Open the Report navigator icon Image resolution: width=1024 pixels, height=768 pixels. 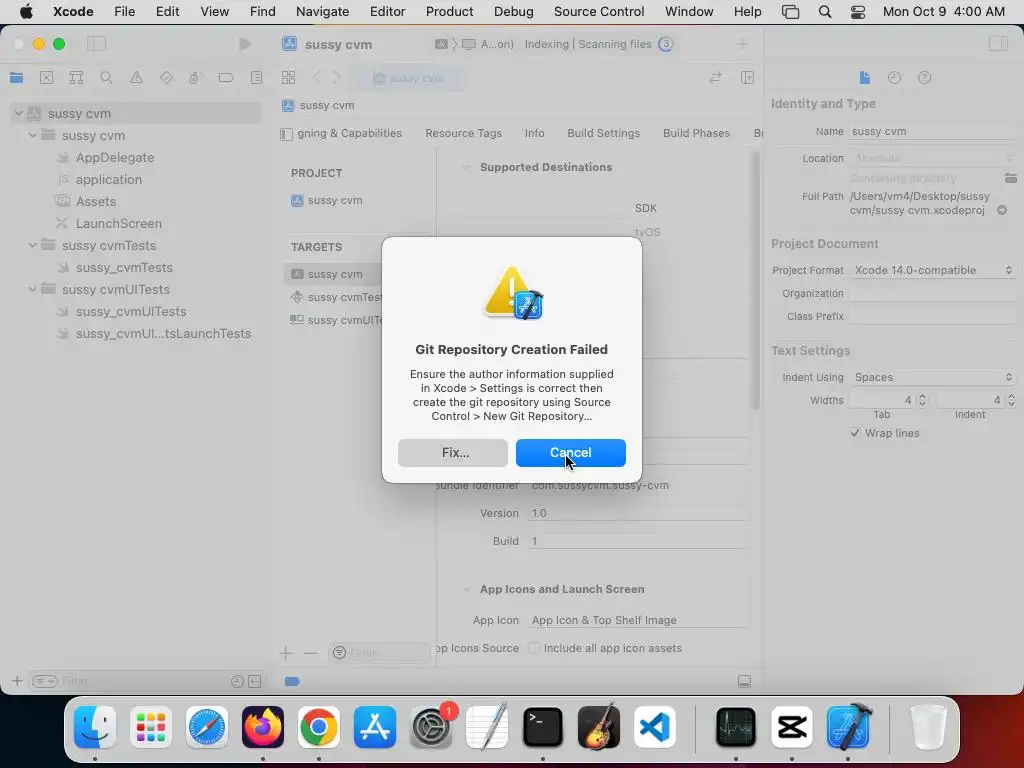click(x=256, y=78)
